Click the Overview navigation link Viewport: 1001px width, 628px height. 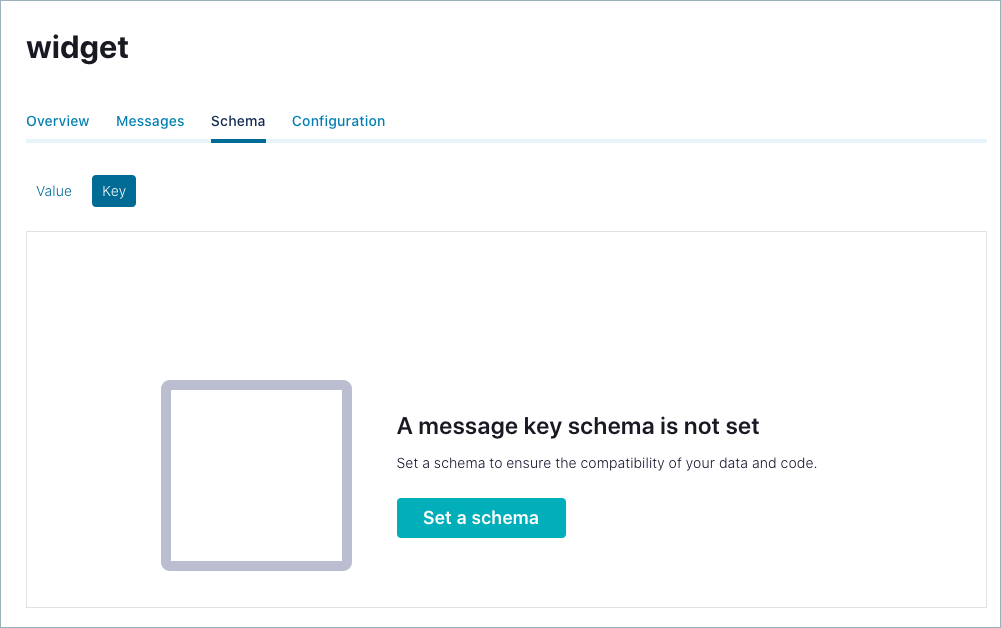pos(57,121)
